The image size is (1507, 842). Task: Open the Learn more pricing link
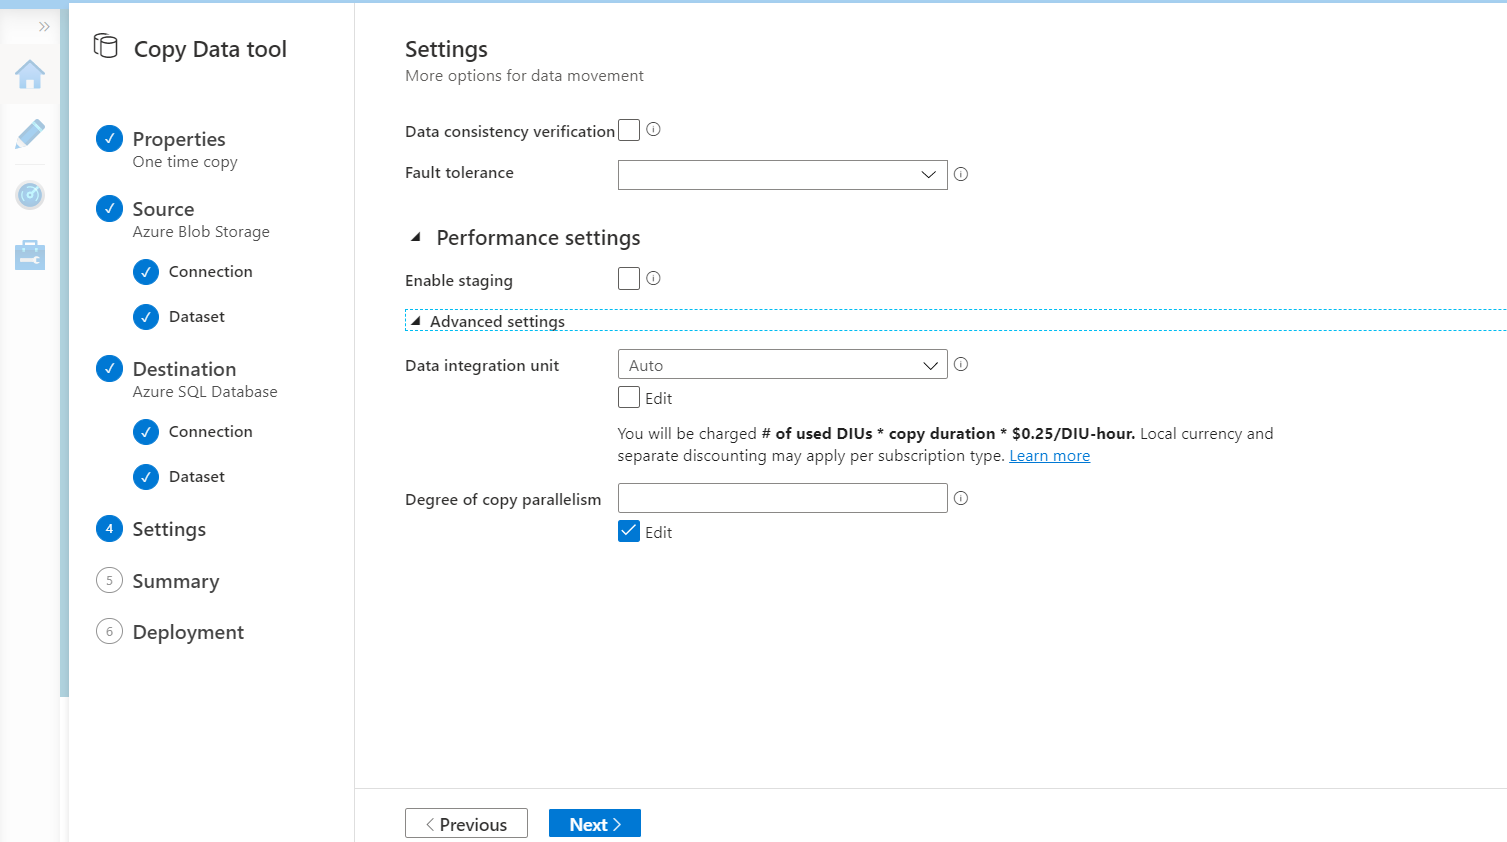coord(1049,456)
